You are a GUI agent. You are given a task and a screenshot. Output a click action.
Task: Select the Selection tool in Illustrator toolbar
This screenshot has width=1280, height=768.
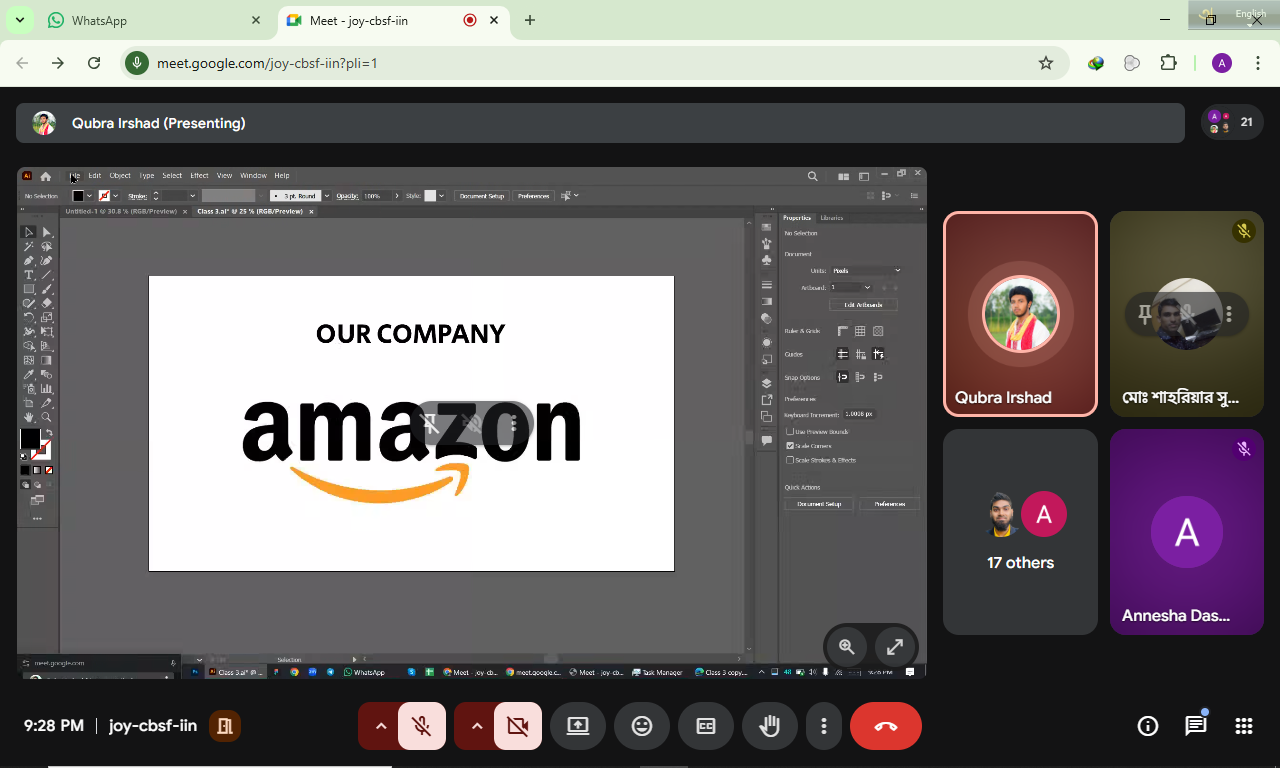coord(29,232)
